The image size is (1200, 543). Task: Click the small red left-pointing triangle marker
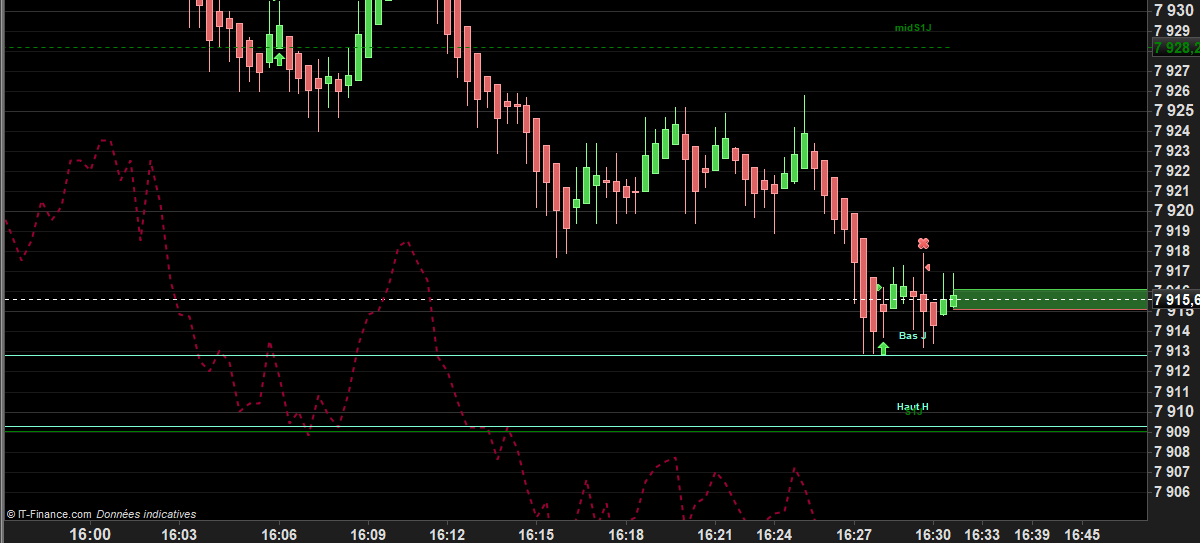point(928,267)
